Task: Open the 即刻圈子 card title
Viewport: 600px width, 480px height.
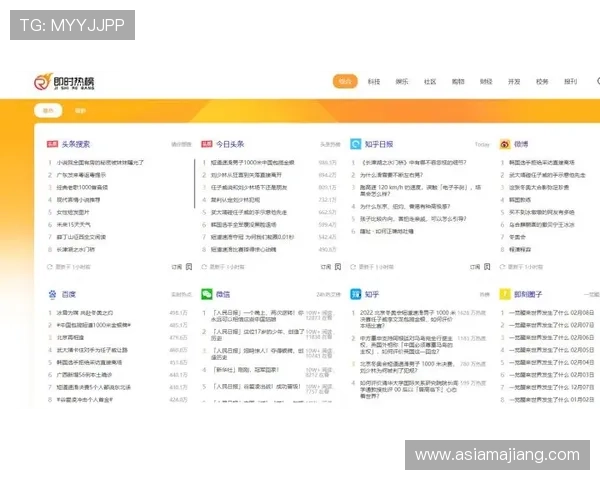Action: click(x=528, y=294)
